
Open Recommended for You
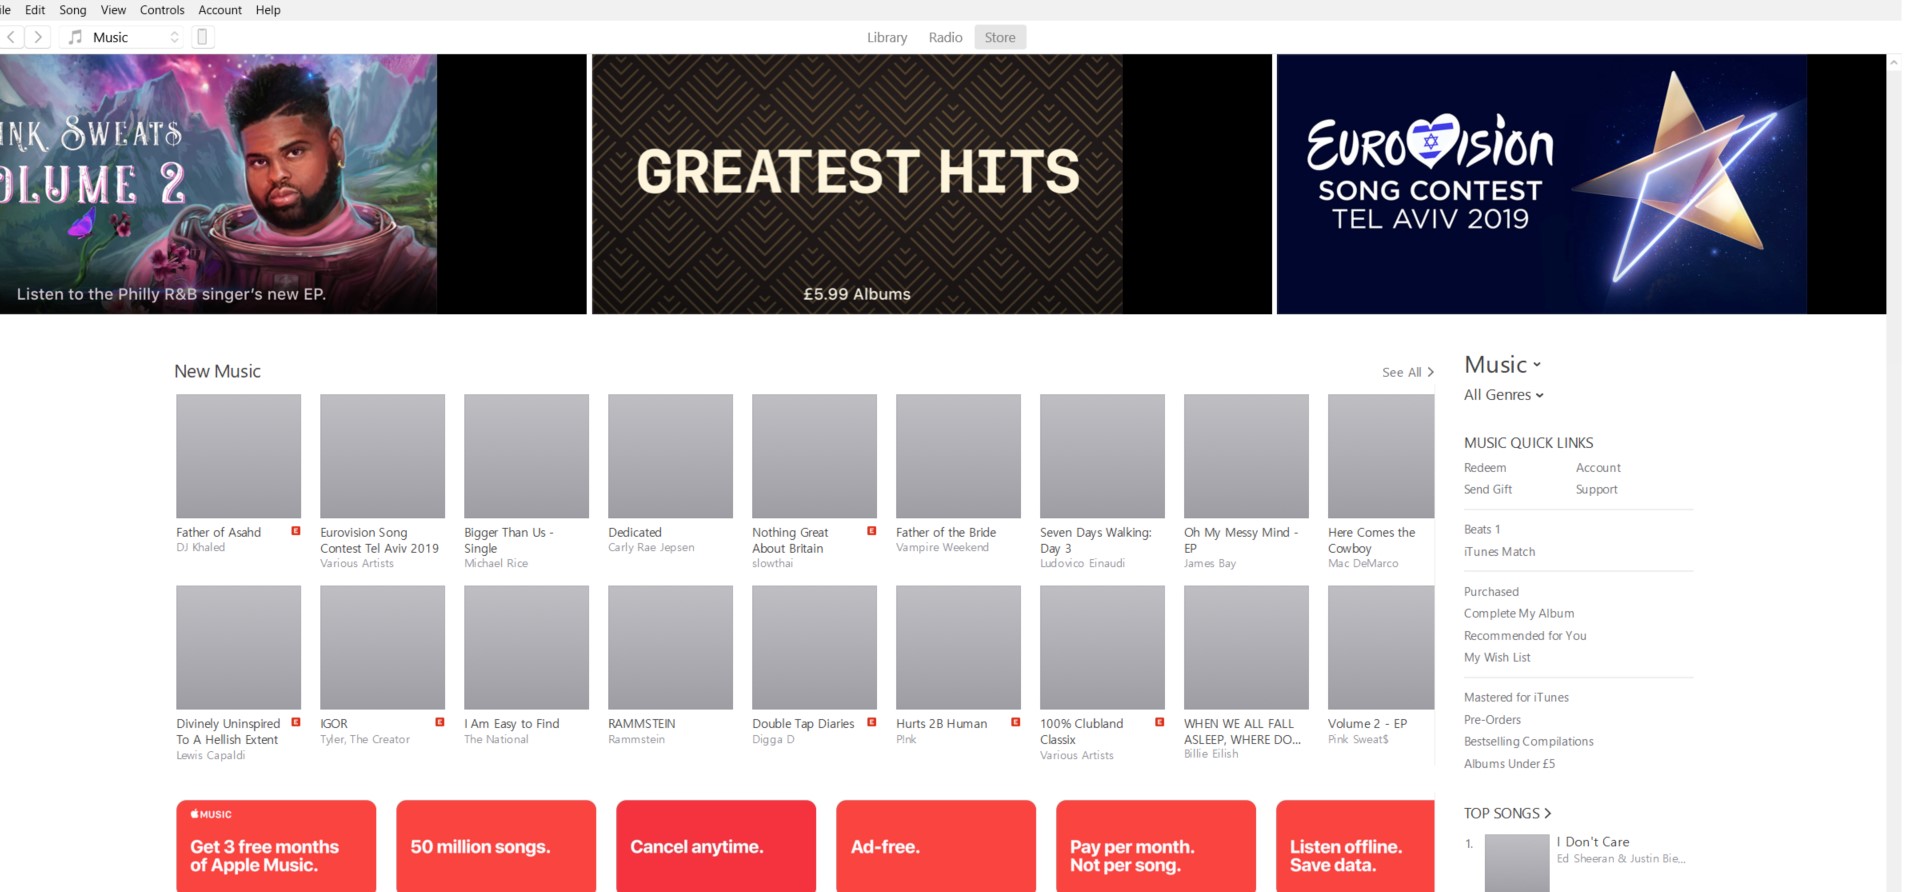point(1525,636)
